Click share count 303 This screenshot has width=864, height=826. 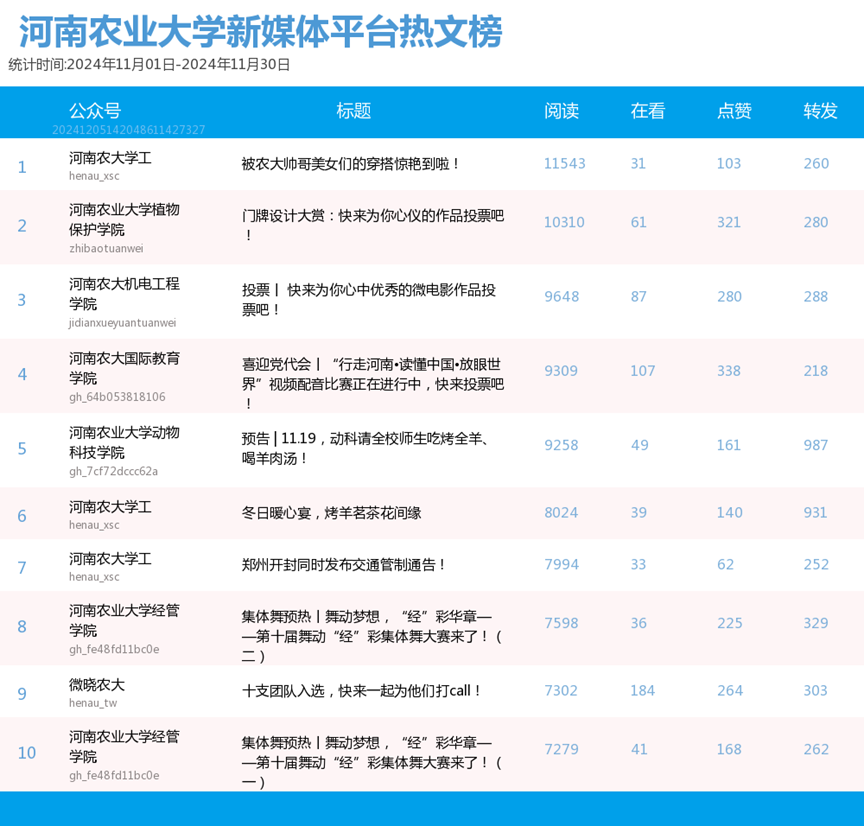tap(816, 690)
